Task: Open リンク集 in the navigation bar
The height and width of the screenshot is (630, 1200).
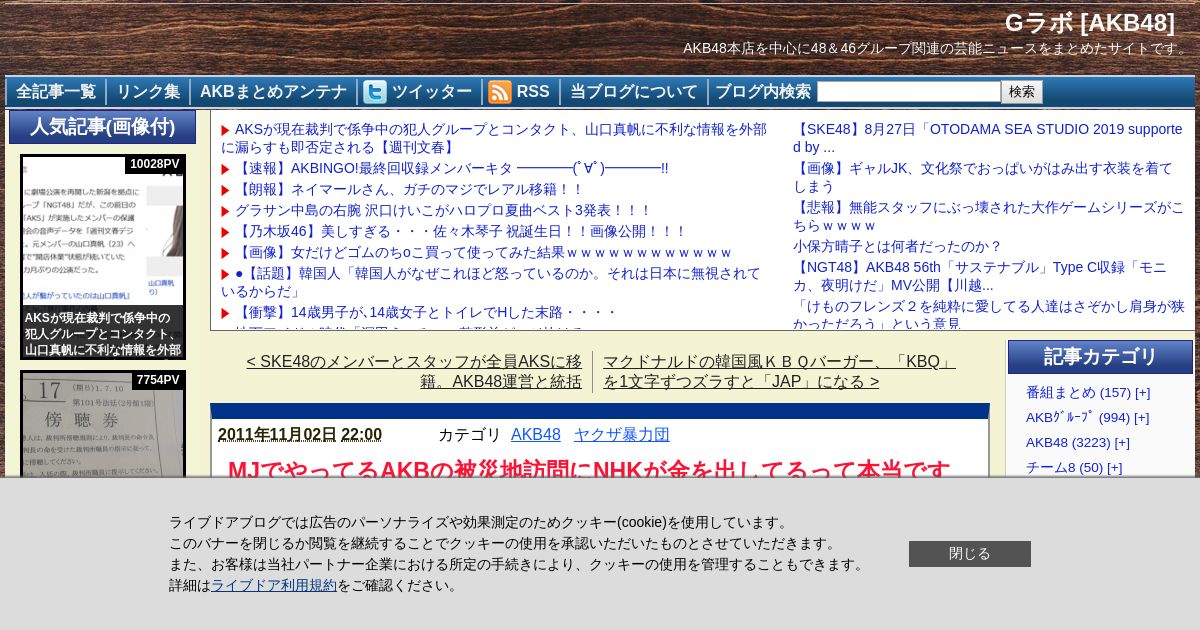Action: pos(148,92)
